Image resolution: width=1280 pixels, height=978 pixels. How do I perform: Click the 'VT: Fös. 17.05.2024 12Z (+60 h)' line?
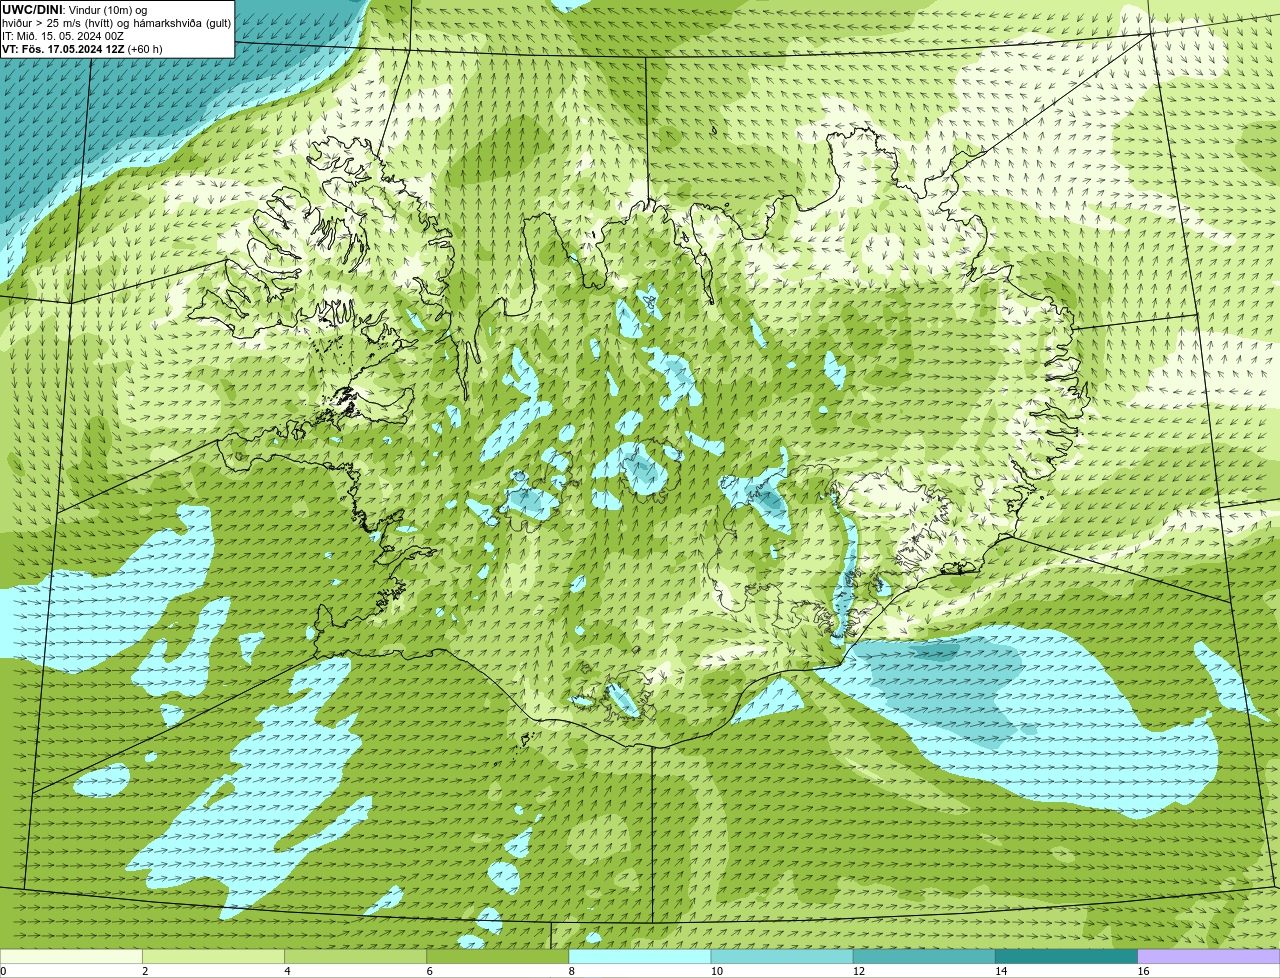tap(82, 49)
